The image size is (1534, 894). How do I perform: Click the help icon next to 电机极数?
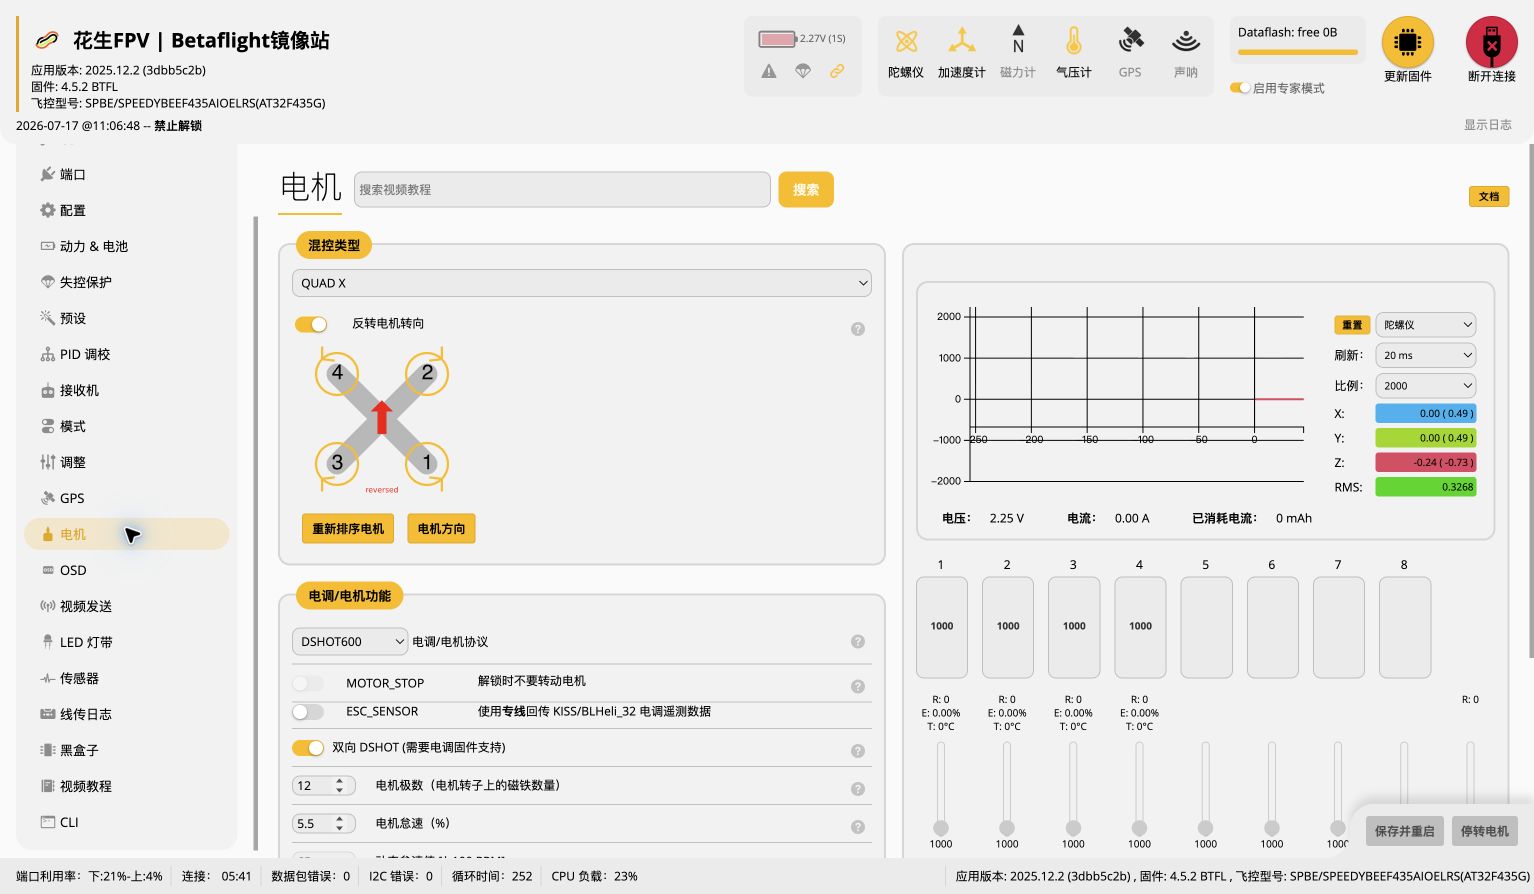tap(858, 789)
